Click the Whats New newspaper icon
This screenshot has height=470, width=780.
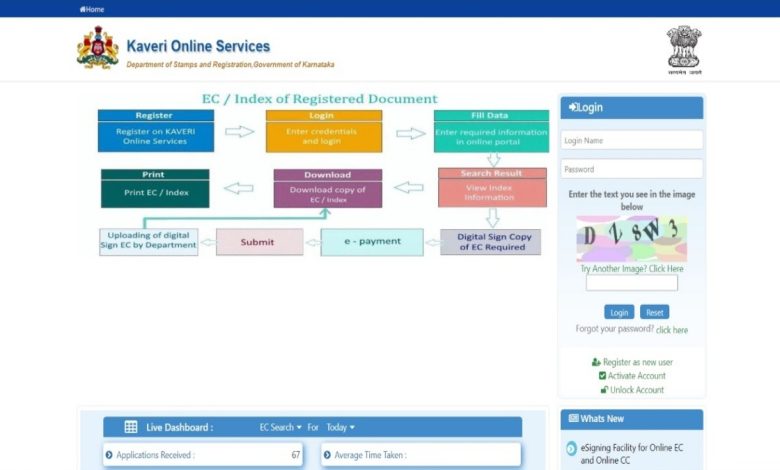[572, 419]
